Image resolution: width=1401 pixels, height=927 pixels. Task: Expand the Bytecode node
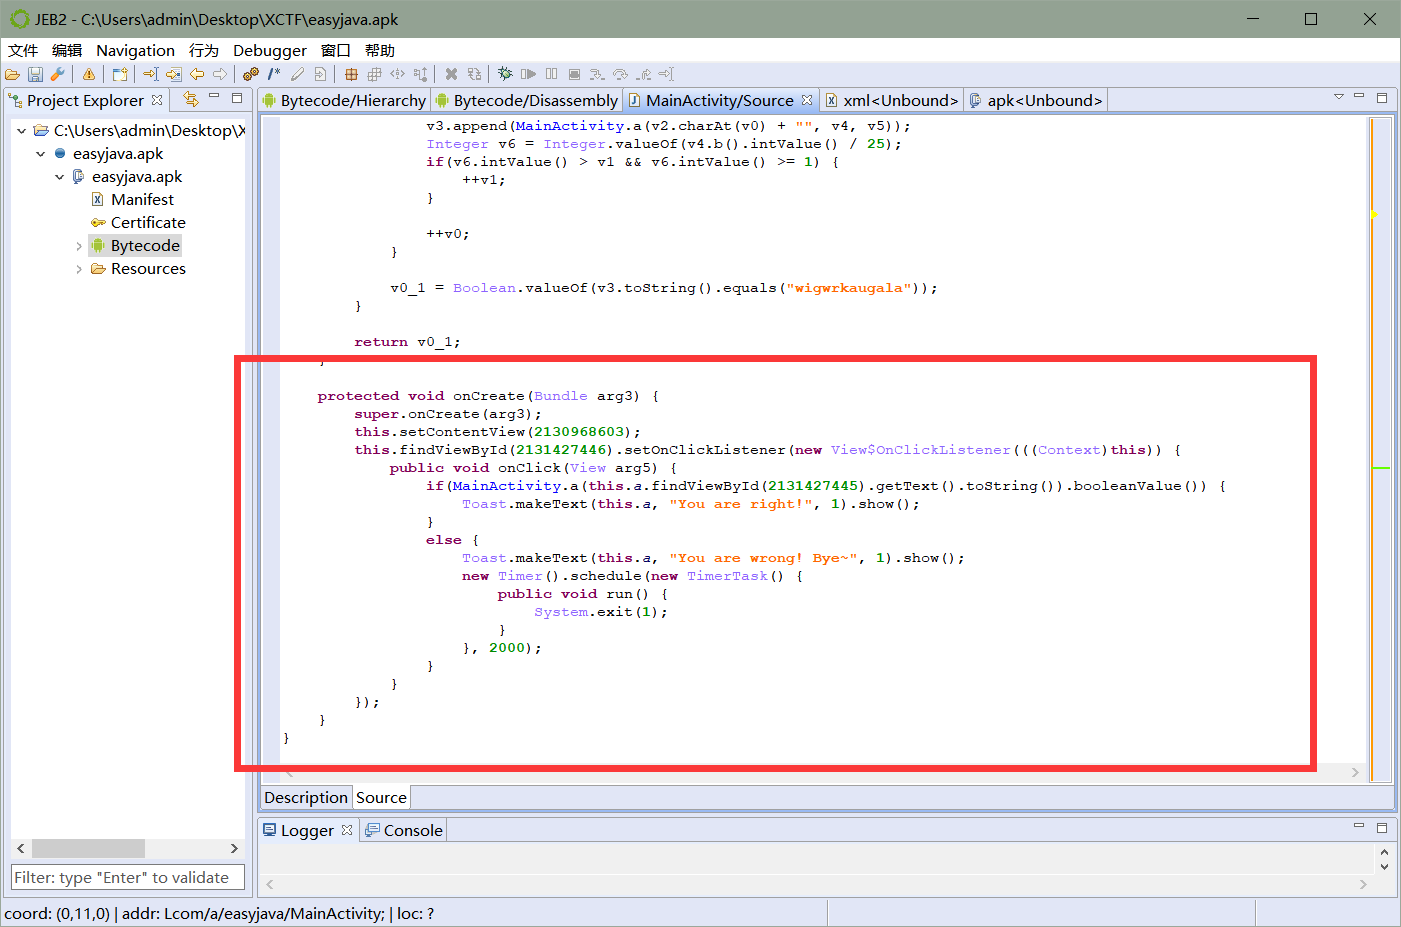(x=79, y=245)
